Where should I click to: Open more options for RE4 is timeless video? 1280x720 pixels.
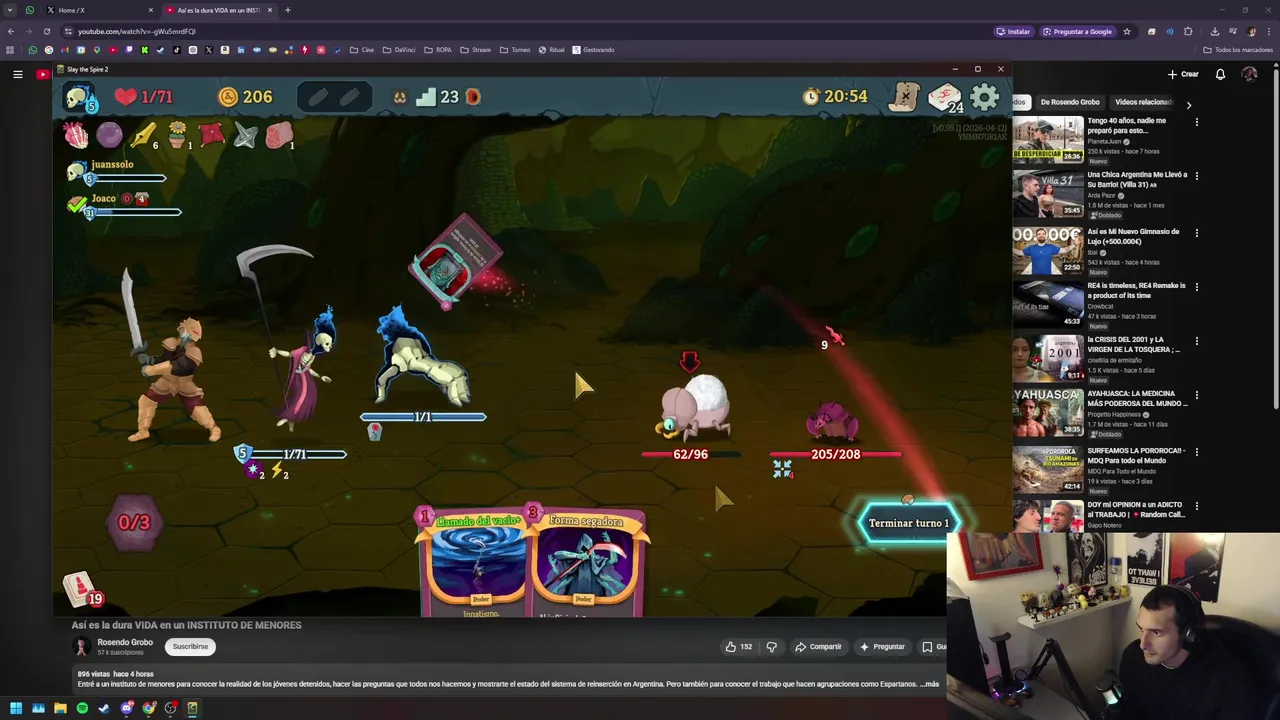pyautogui.click(x=1197, y=286)
